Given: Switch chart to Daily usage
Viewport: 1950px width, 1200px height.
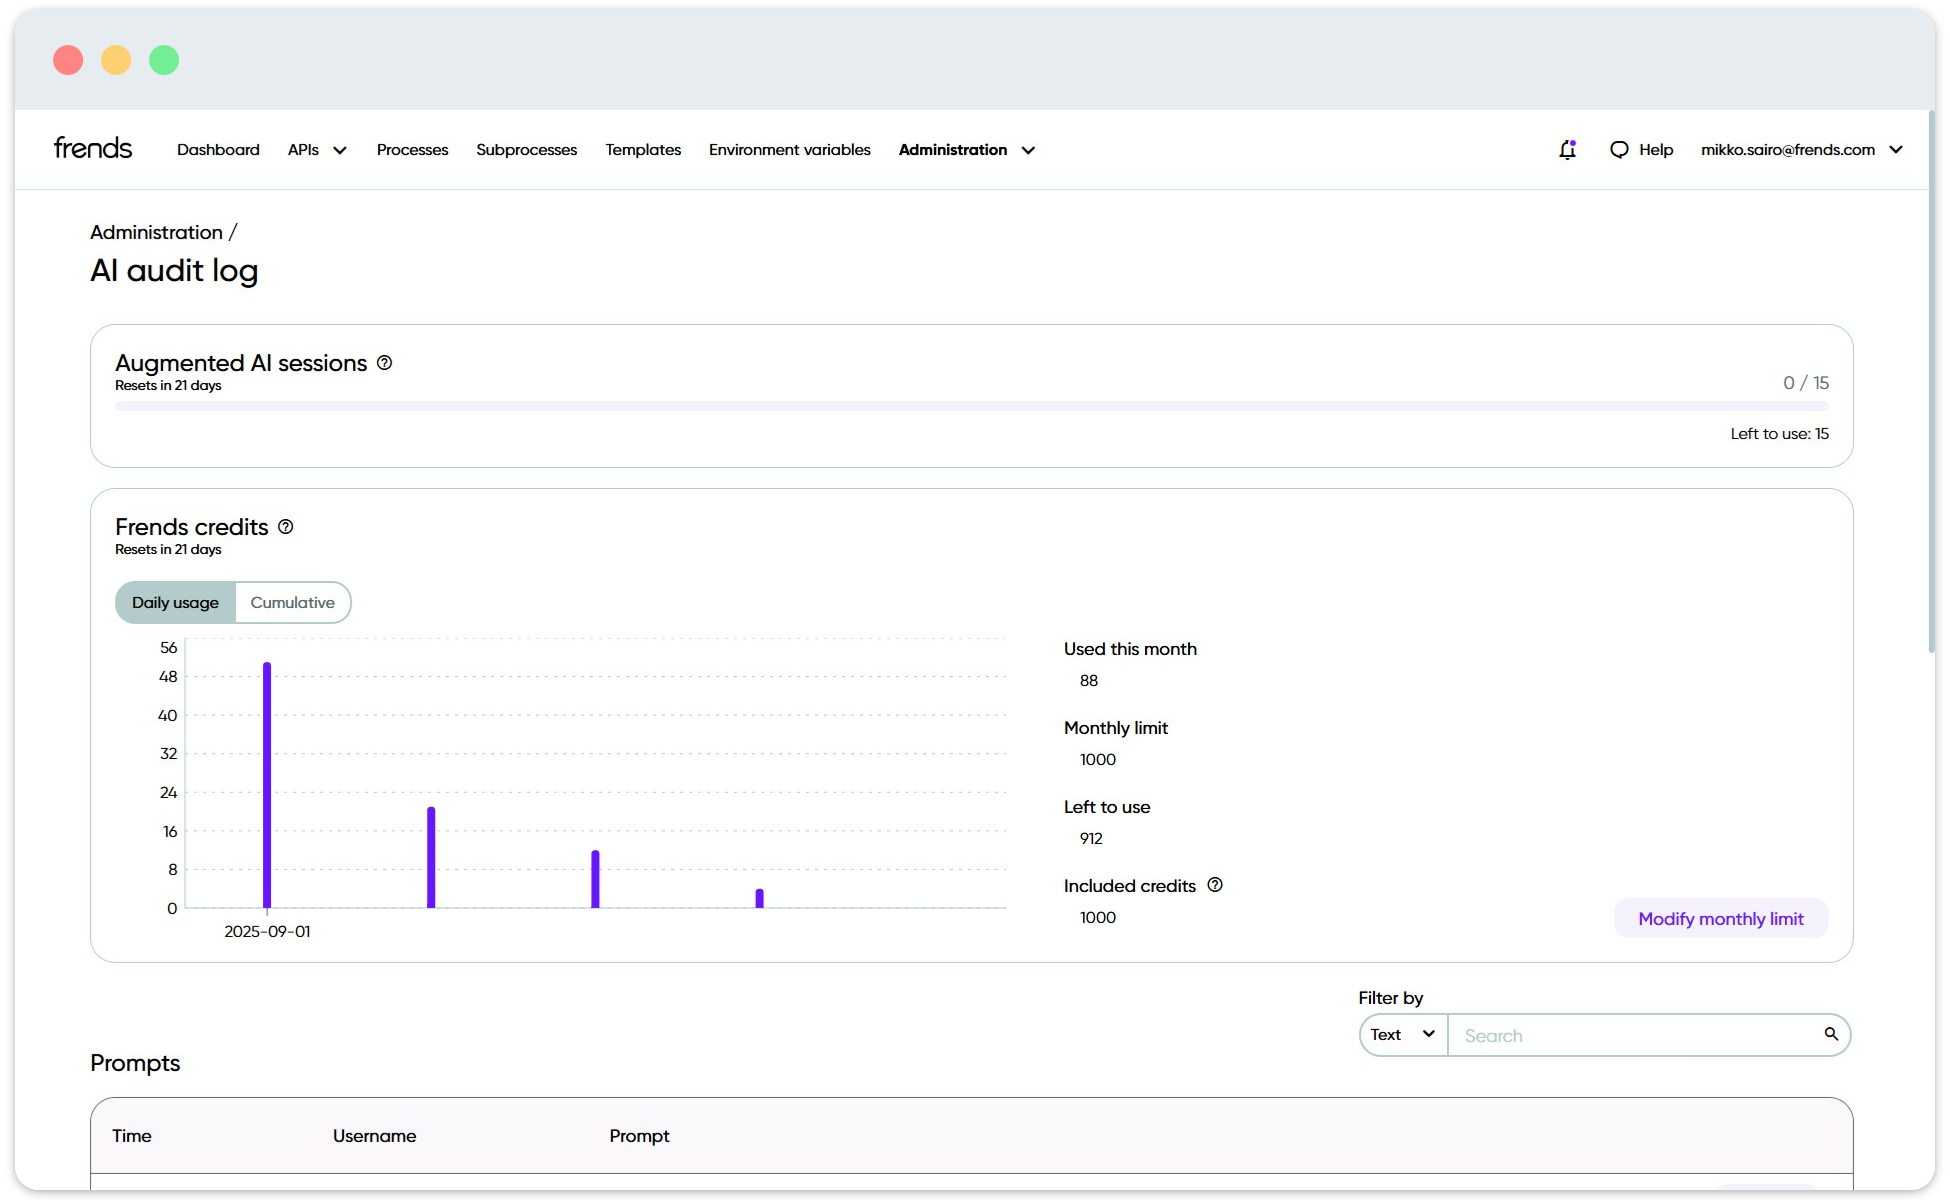Looking at the screenshot, I should (175, 603).
